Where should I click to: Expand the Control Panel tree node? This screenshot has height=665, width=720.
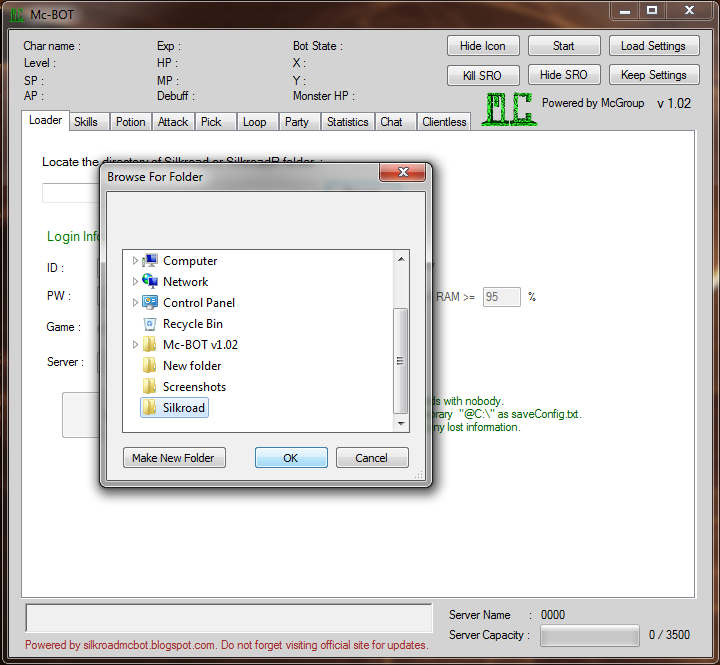tap(135, 302)
